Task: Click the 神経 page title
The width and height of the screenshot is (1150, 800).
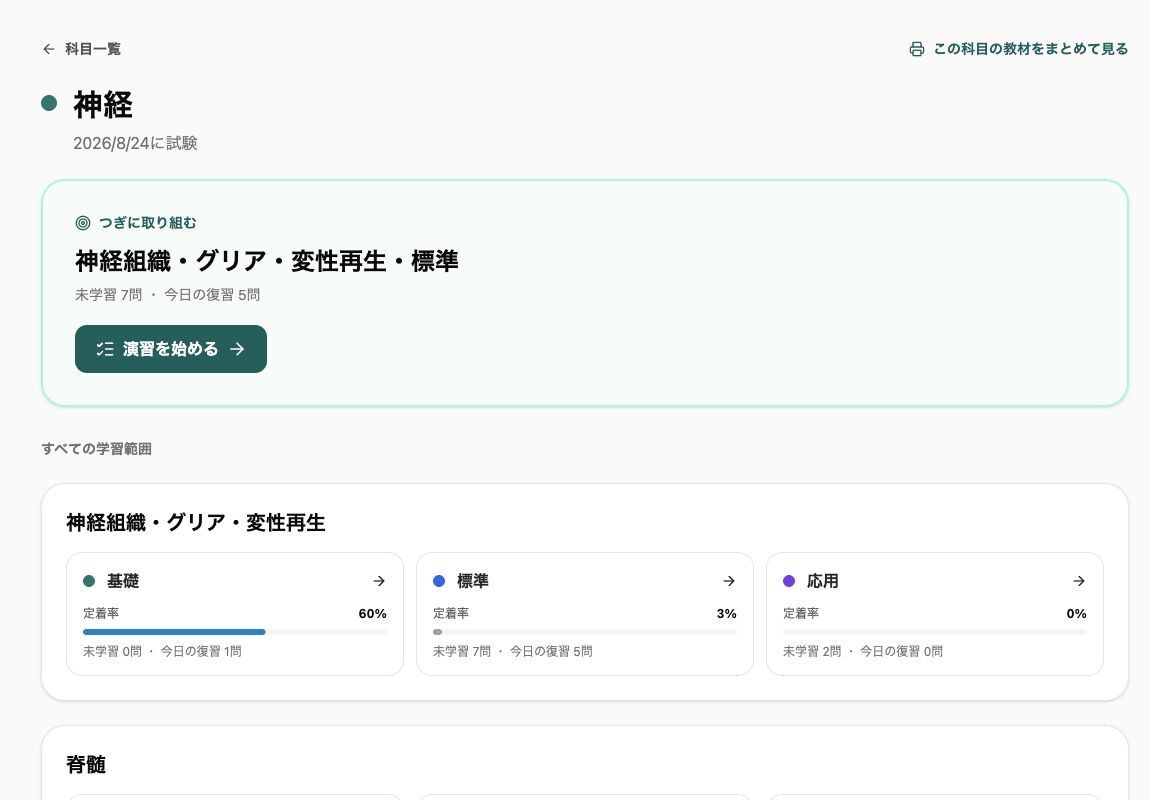Action: click(103, 104)
